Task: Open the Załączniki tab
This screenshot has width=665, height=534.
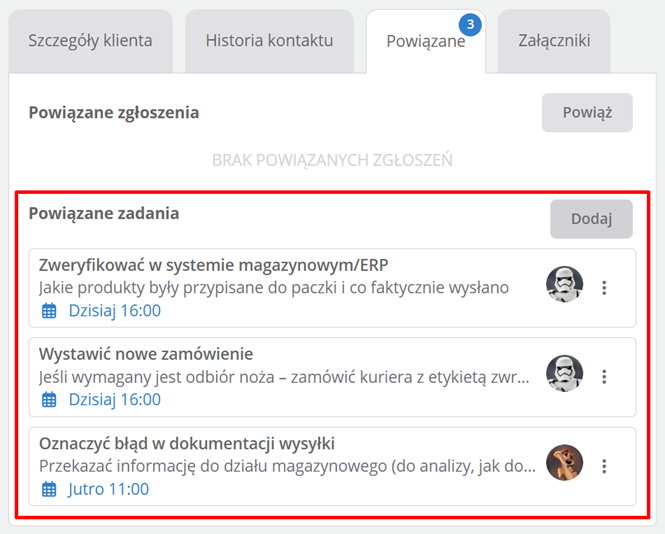Action: [554, 41]
